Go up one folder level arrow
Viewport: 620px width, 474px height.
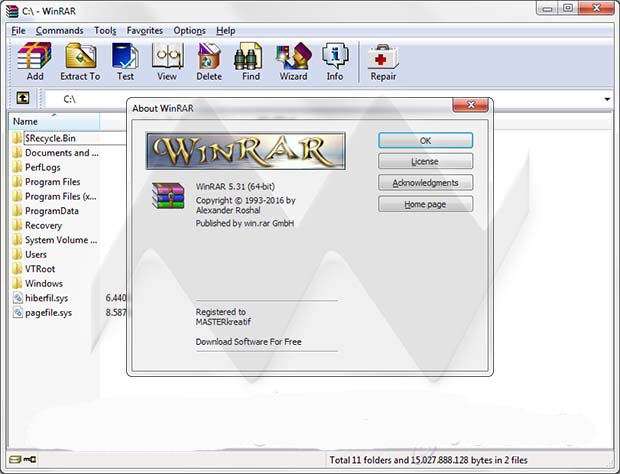pos(23,98)
